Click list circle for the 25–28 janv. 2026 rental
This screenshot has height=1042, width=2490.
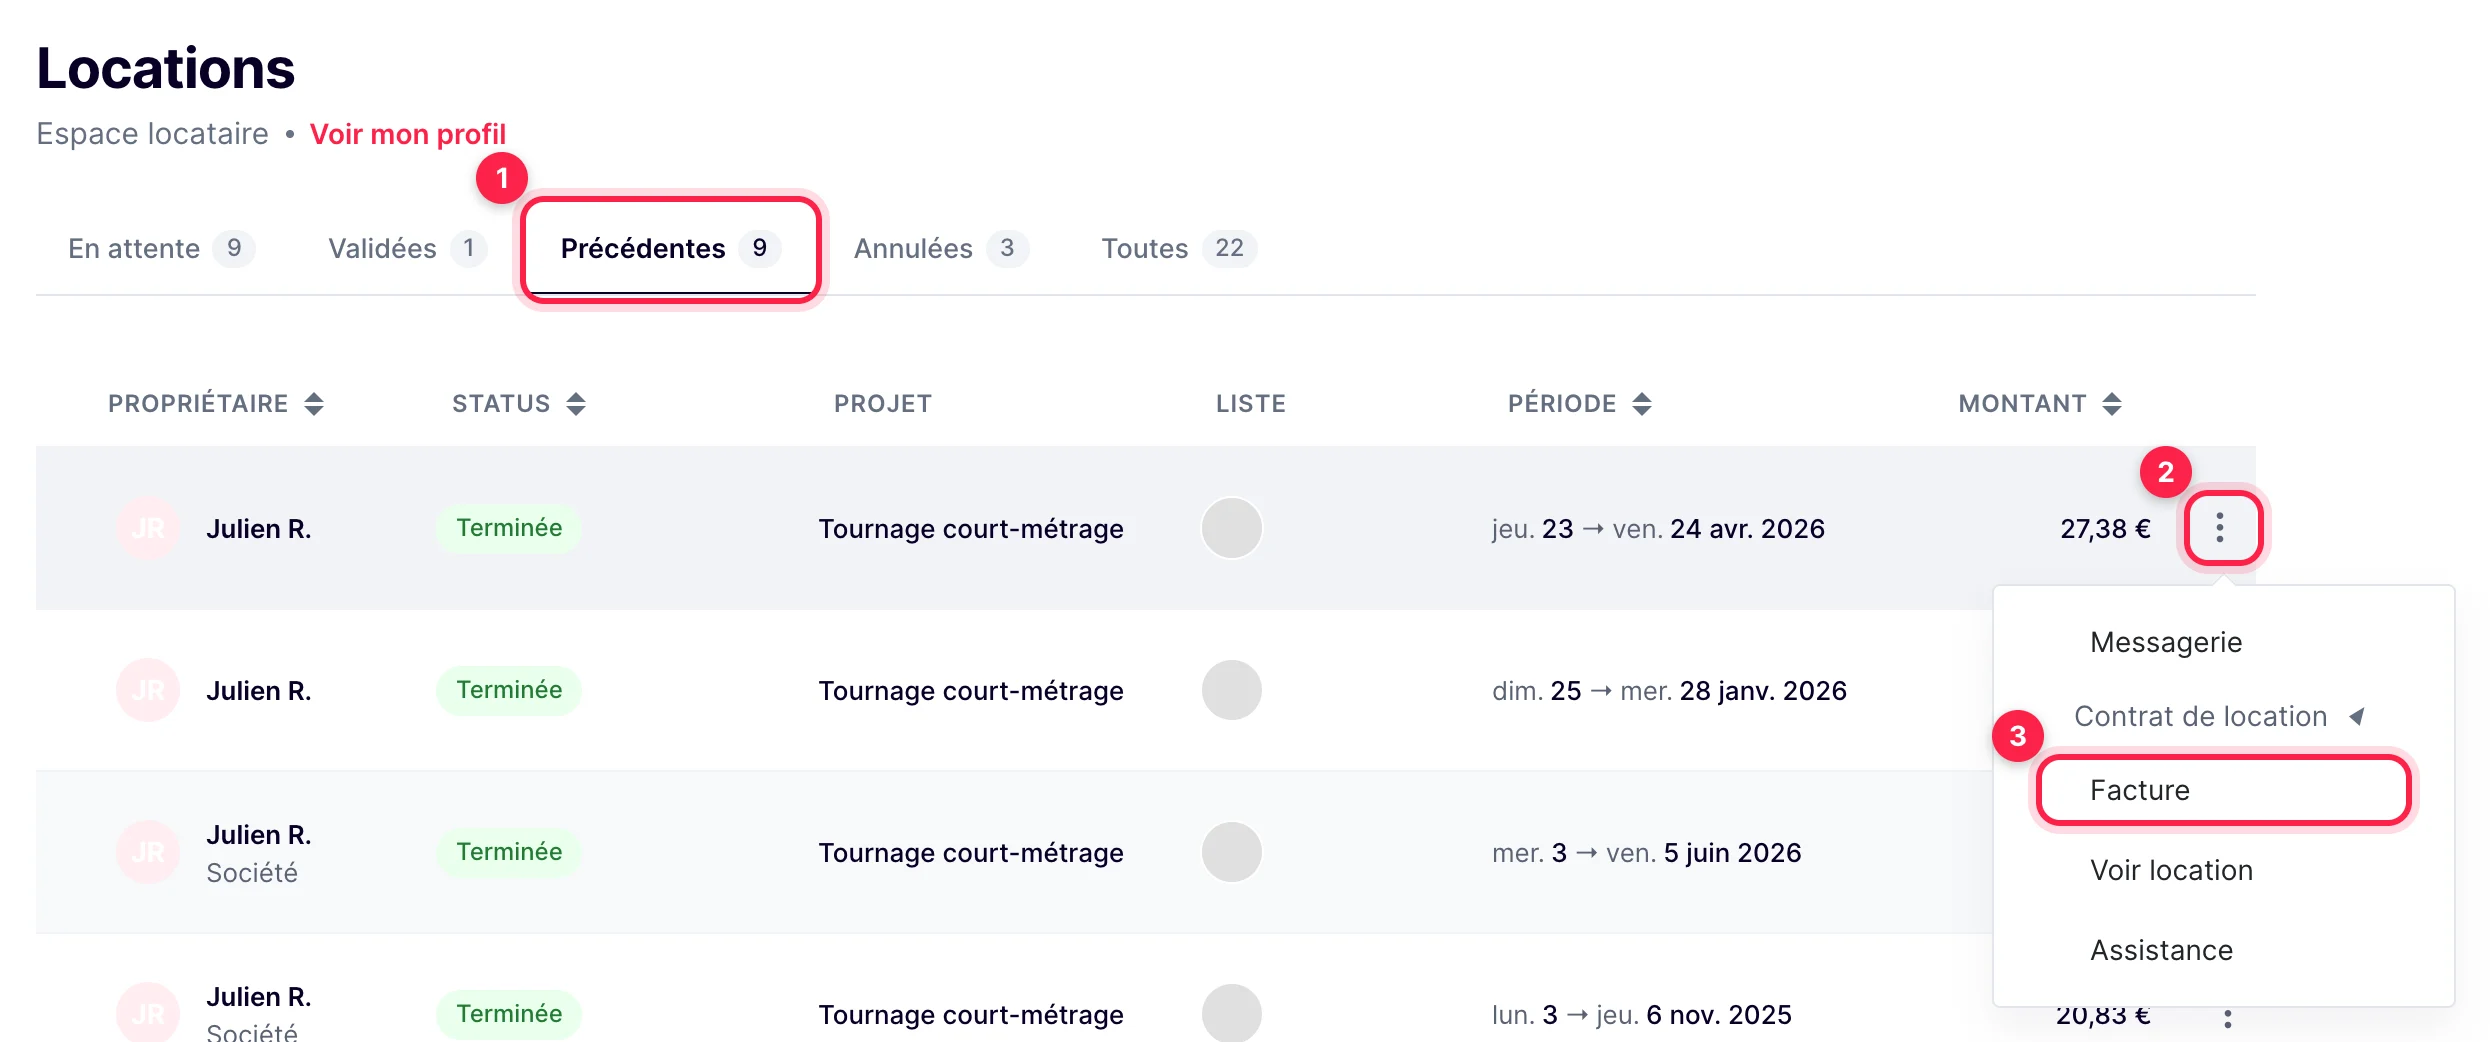click(1231, 690)
